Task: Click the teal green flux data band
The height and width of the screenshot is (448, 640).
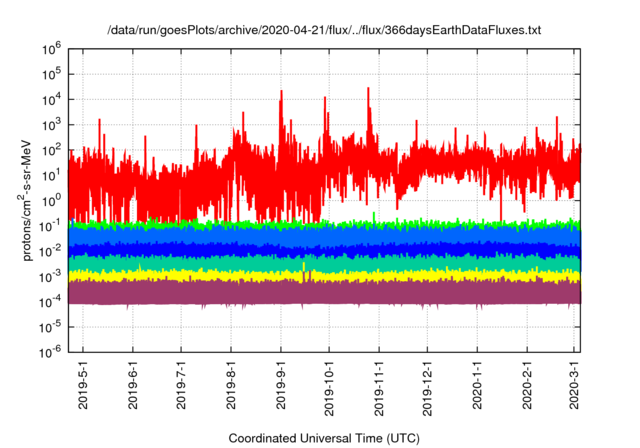Action: click(x=324, y=264)
